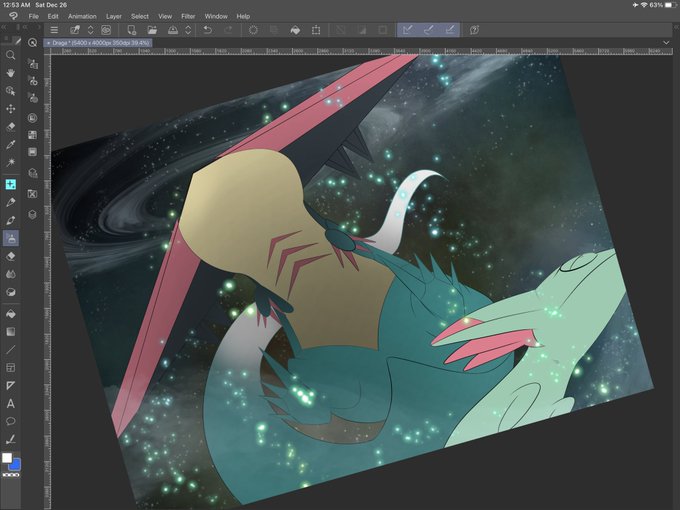Collapse the left palette dock arrows
Viewport: 680px width, 510px height.
click(x=3, y=27)
